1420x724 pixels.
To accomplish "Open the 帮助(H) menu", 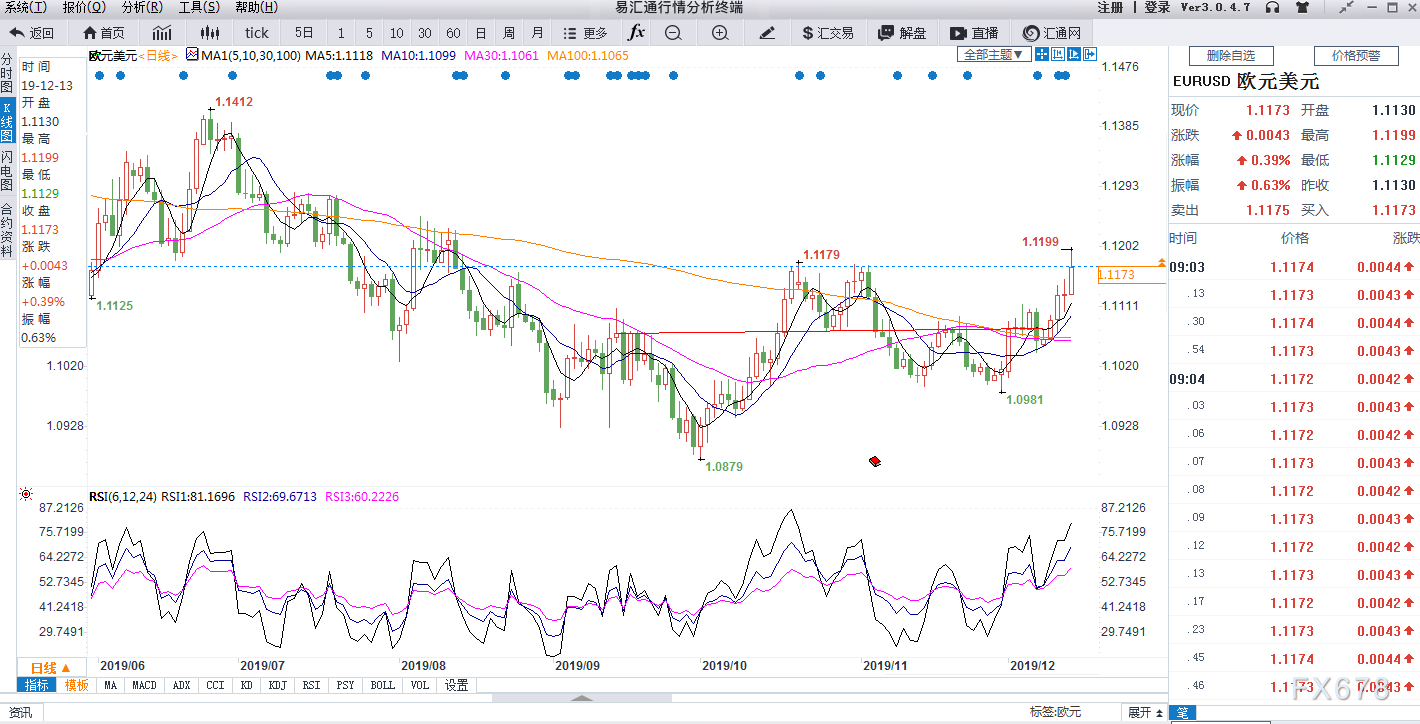I will (257, 7).
